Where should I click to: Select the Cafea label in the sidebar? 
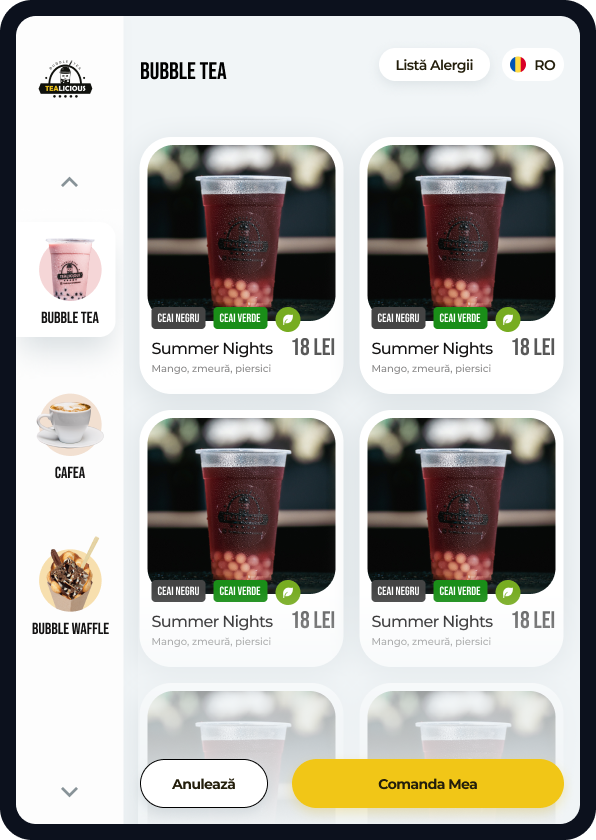70,472
